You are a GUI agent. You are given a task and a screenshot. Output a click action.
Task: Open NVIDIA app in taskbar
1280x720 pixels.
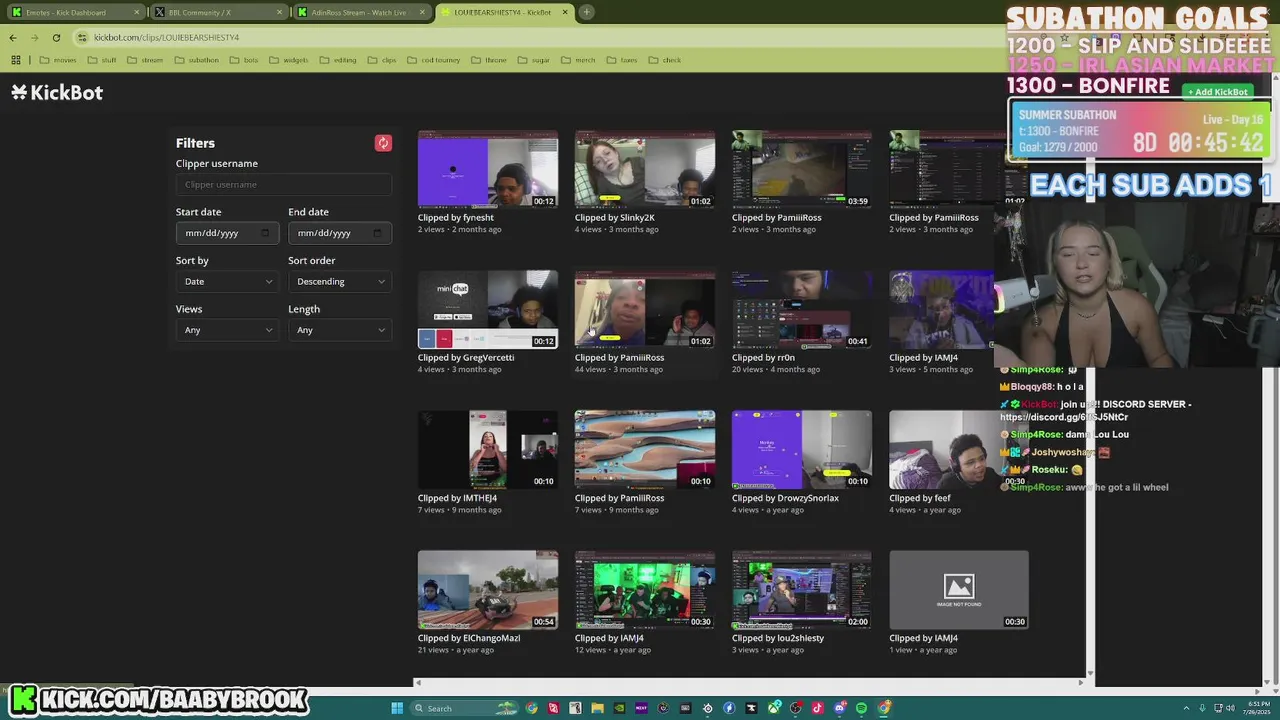pyautogui.click(x=619, y=708)
